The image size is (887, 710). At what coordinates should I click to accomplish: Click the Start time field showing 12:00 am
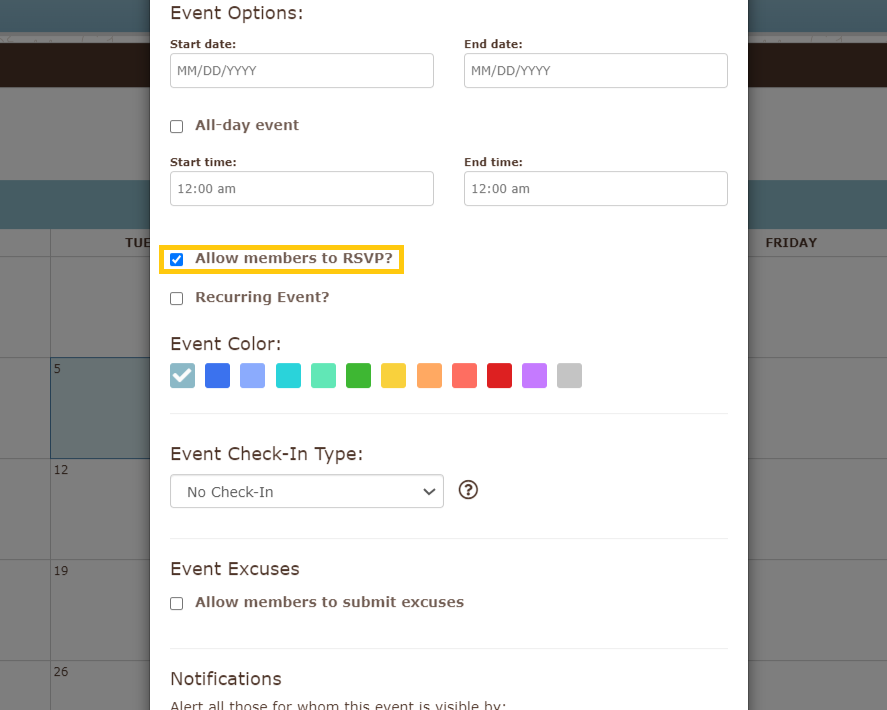301,188
